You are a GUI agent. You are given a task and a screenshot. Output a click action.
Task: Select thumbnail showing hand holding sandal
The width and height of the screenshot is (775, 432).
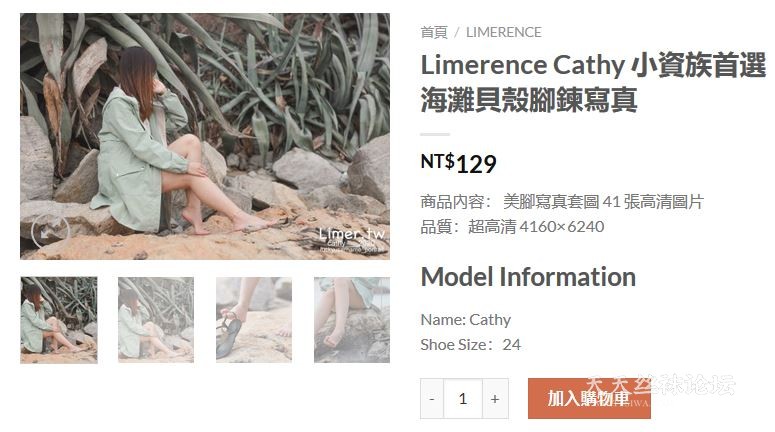[254, 320]
